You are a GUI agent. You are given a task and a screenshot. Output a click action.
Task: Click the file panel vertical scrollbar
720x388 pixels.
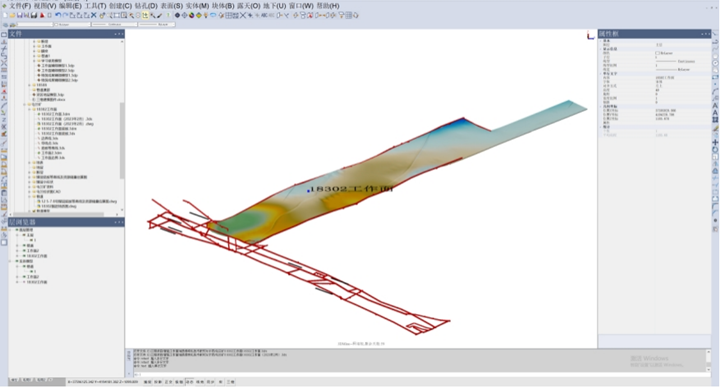(122, 140)
